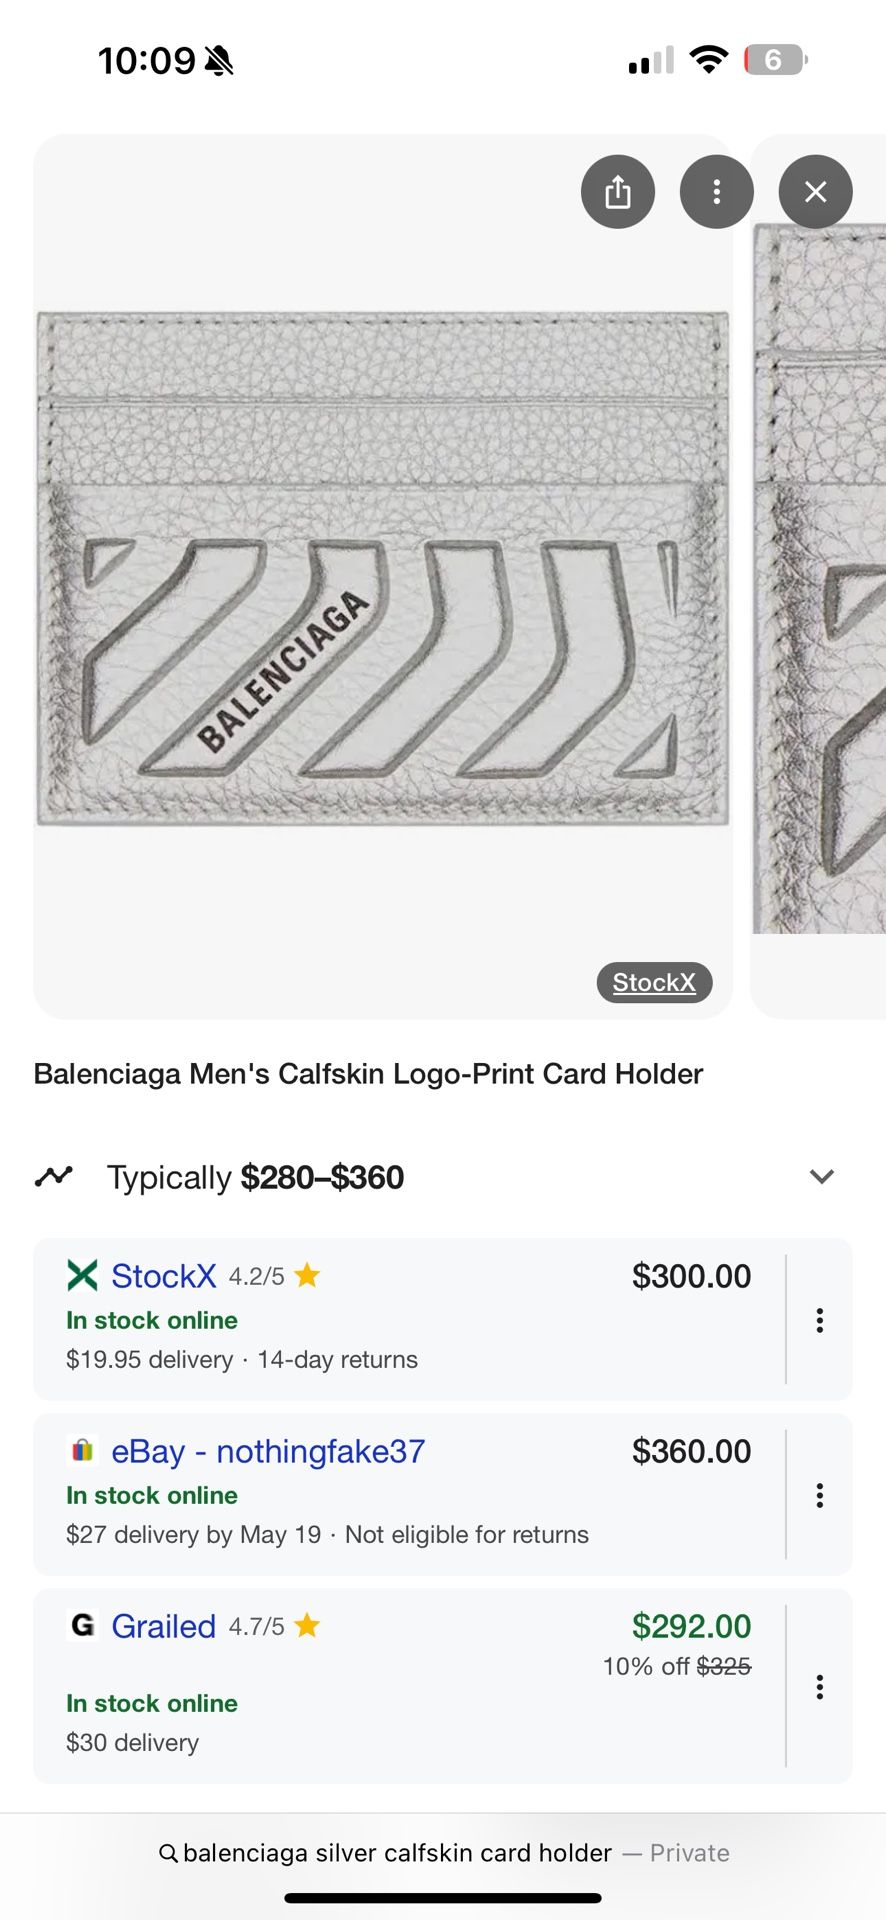Open the three-dot menu for the Grailed listing
Viewport: 886px width, 1920px height.
819,1687
